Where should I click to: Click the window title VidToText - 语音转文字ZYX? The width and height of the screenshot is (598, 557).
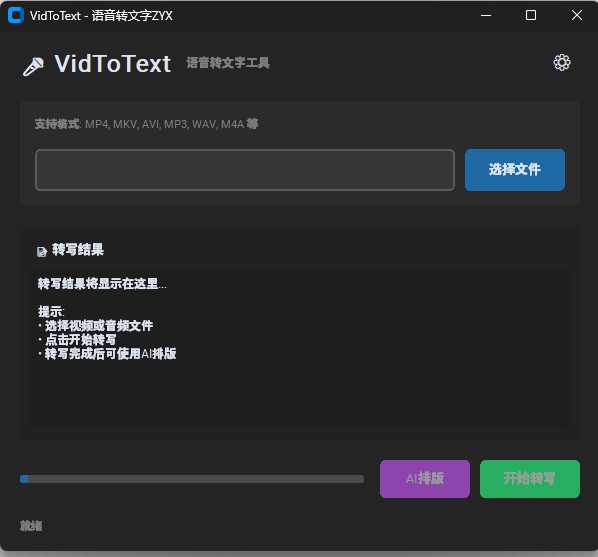coord(101,16)
